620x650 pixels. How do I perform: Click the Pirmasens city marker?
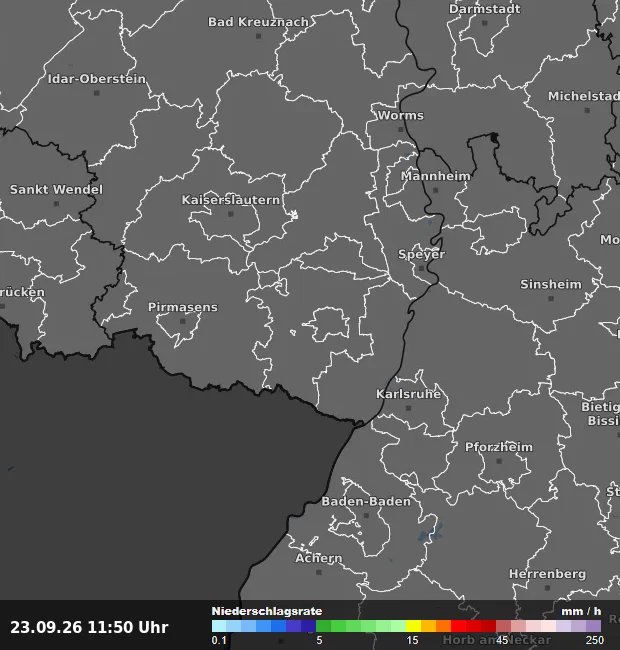(183, 321)
